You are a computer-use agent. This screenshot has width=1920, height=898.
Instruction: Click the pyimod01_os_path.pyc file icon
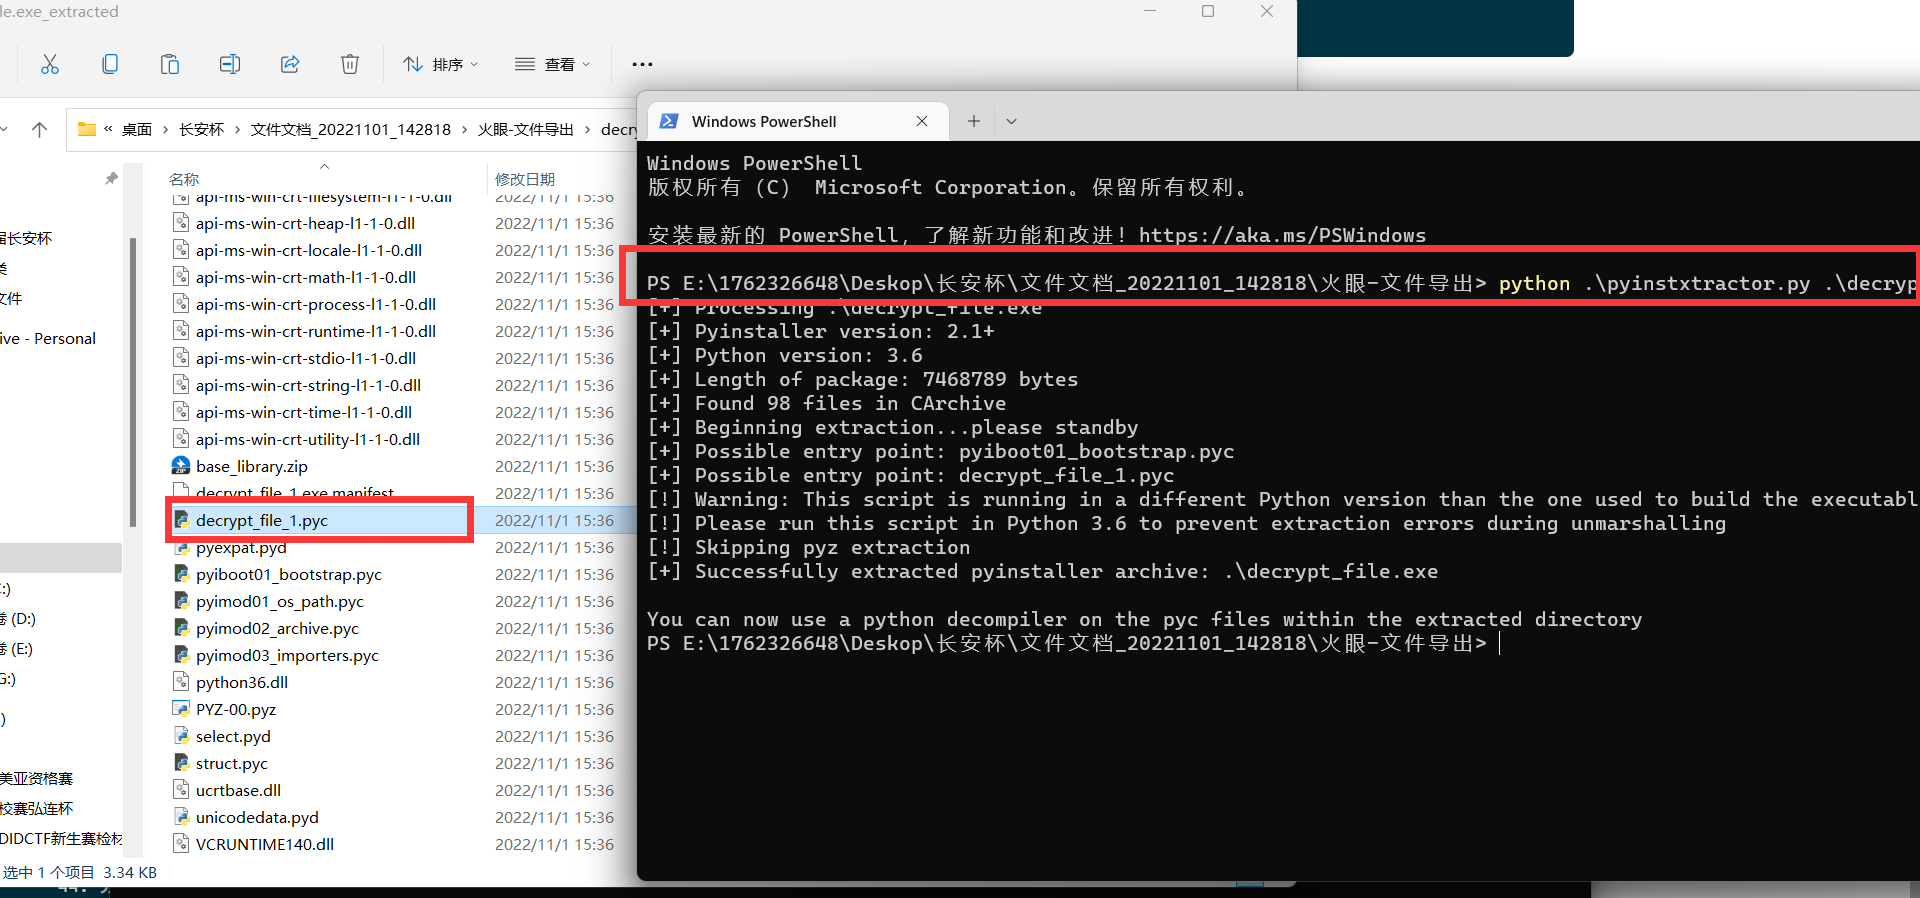(x=181, y=601)
